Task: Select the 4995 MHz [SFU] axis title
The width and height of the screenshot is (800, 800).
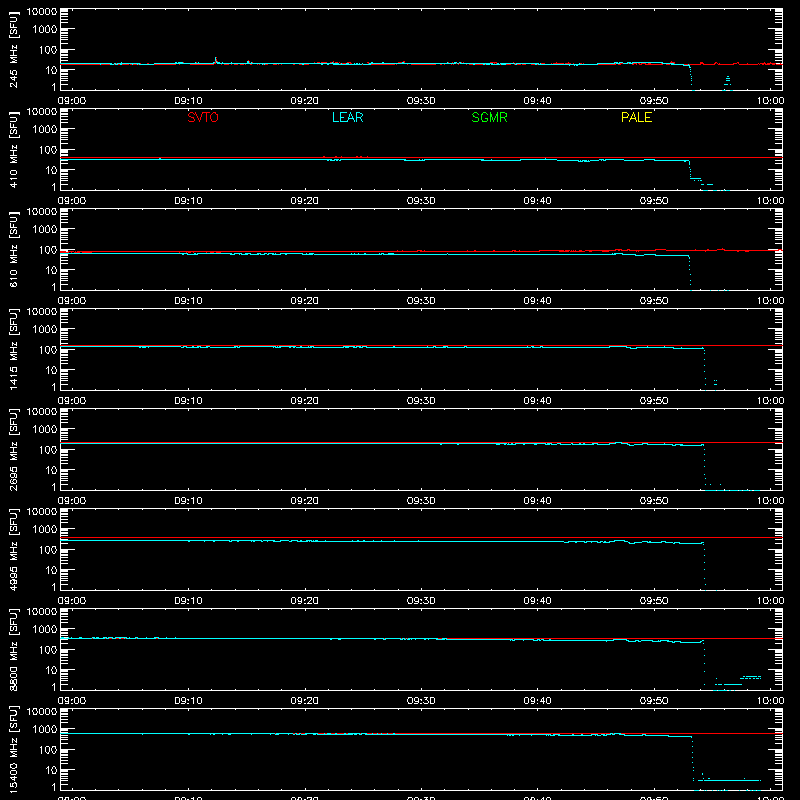Action: tap(13, 550)
